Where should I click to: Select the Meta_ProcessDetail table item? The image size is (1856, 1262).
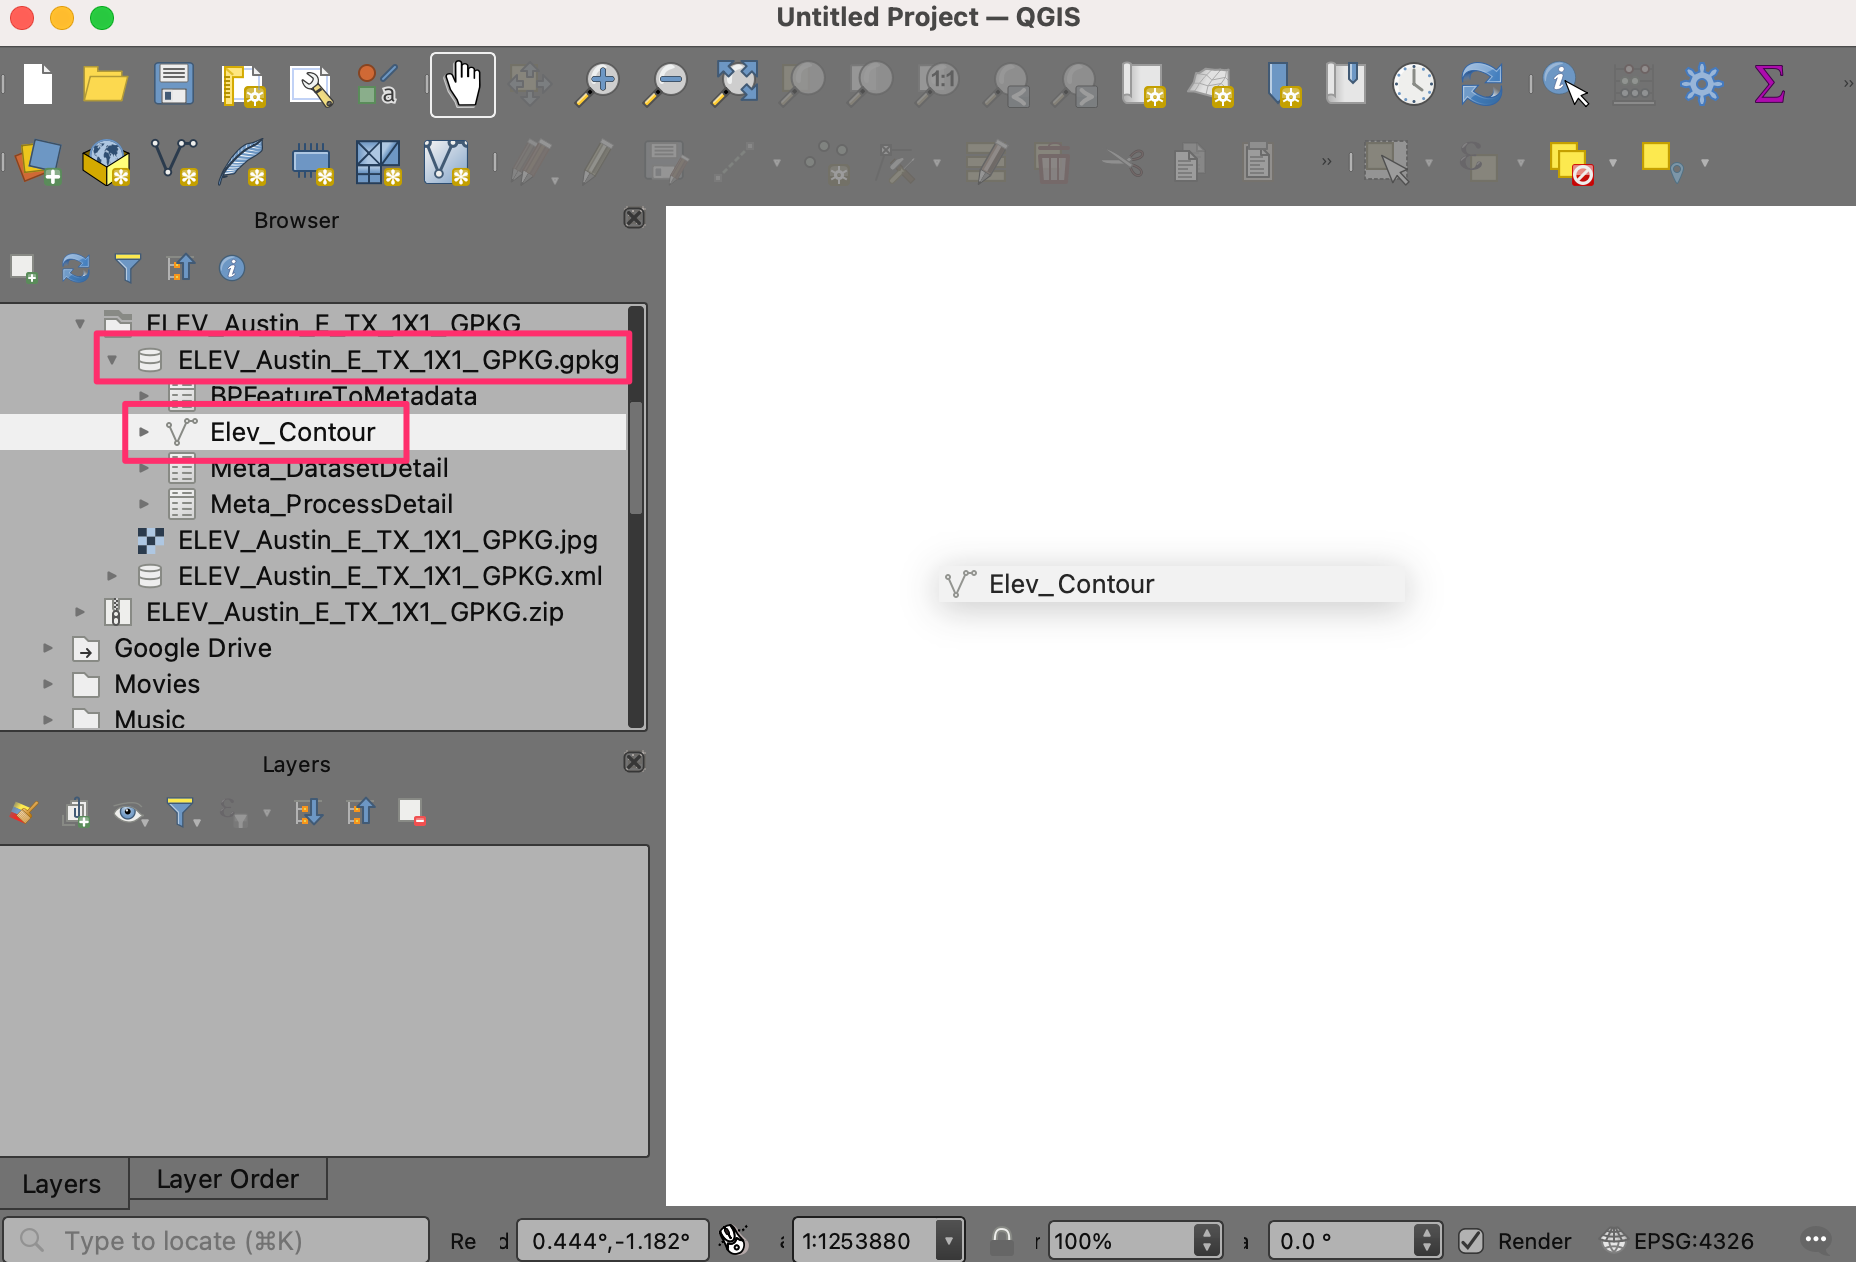point(331,504)
